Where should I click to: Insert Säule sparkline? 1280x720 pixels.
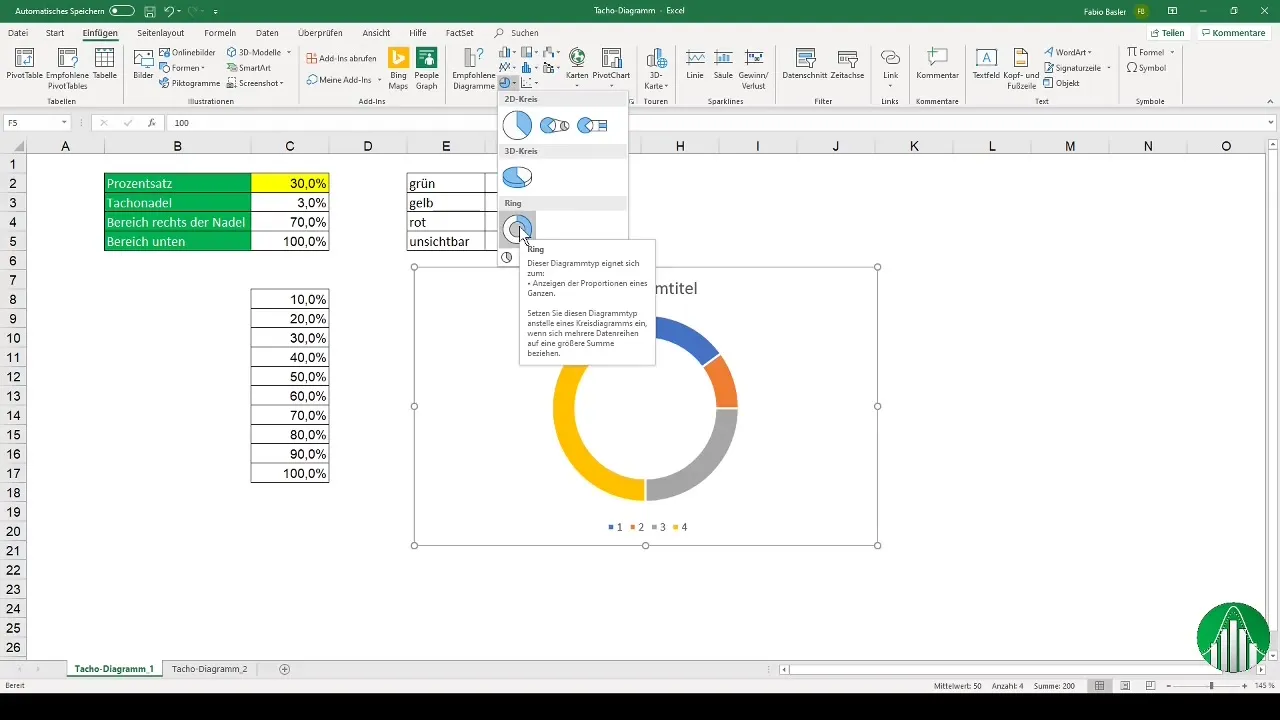coord(722,65)
